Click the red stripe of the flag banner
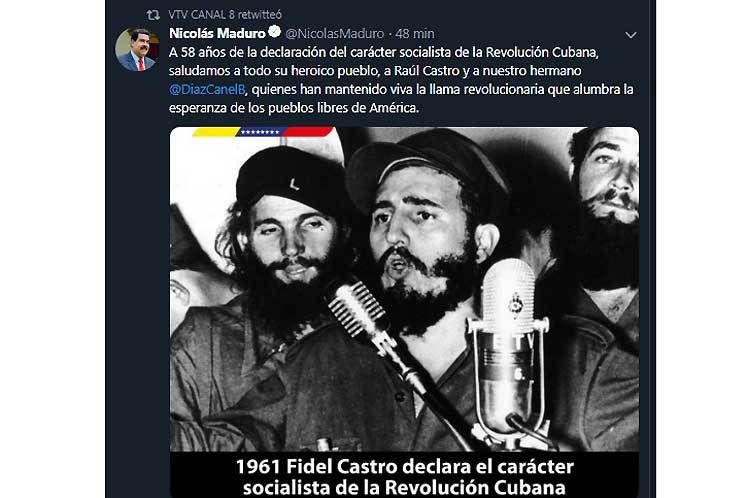Viewport: 748px width, 498px height. click(x=307, y=132)
